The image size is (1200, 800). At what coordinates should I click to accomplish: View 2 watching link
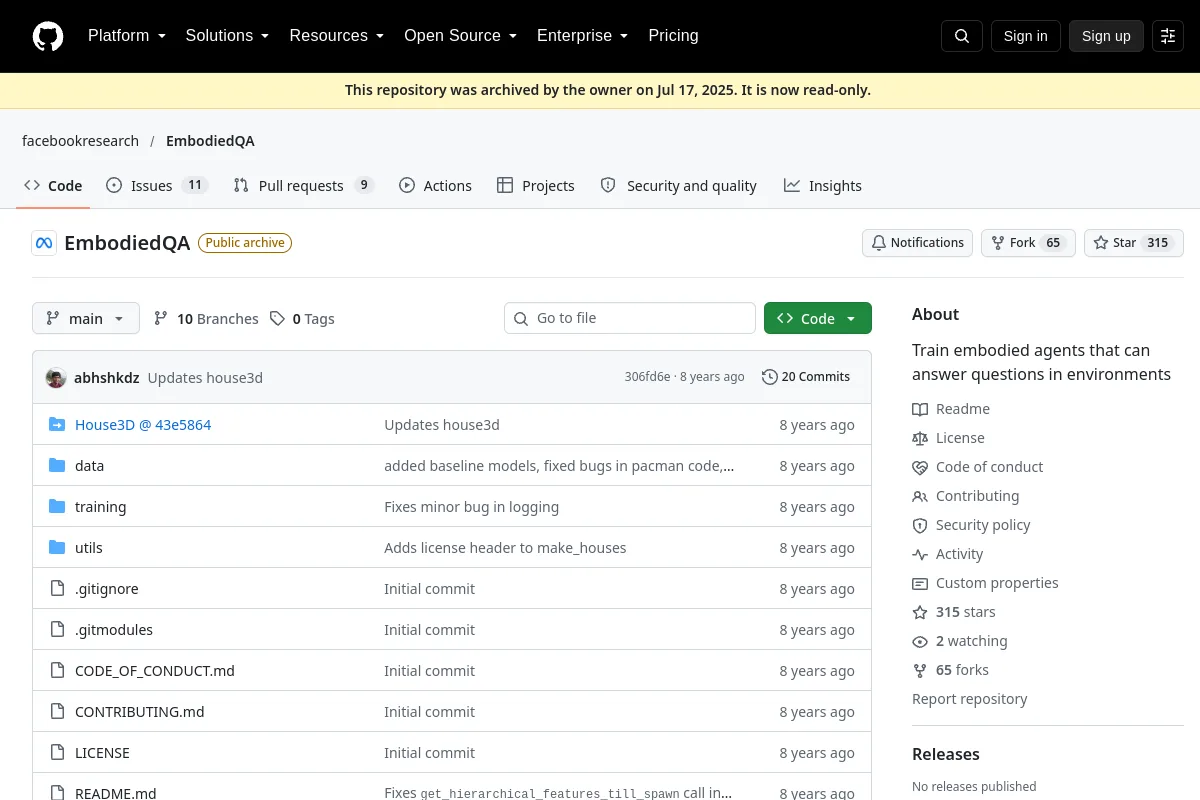click(x=960, y=641)
